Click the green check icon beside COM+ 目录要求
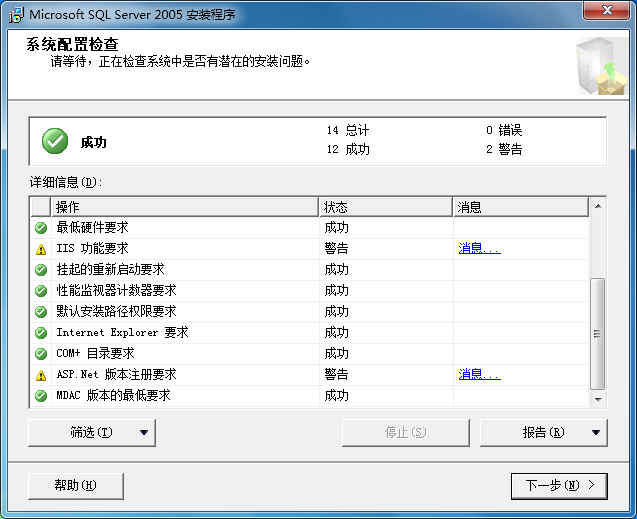The height and width of the screenshot is (519, 637). click(41, 354)
